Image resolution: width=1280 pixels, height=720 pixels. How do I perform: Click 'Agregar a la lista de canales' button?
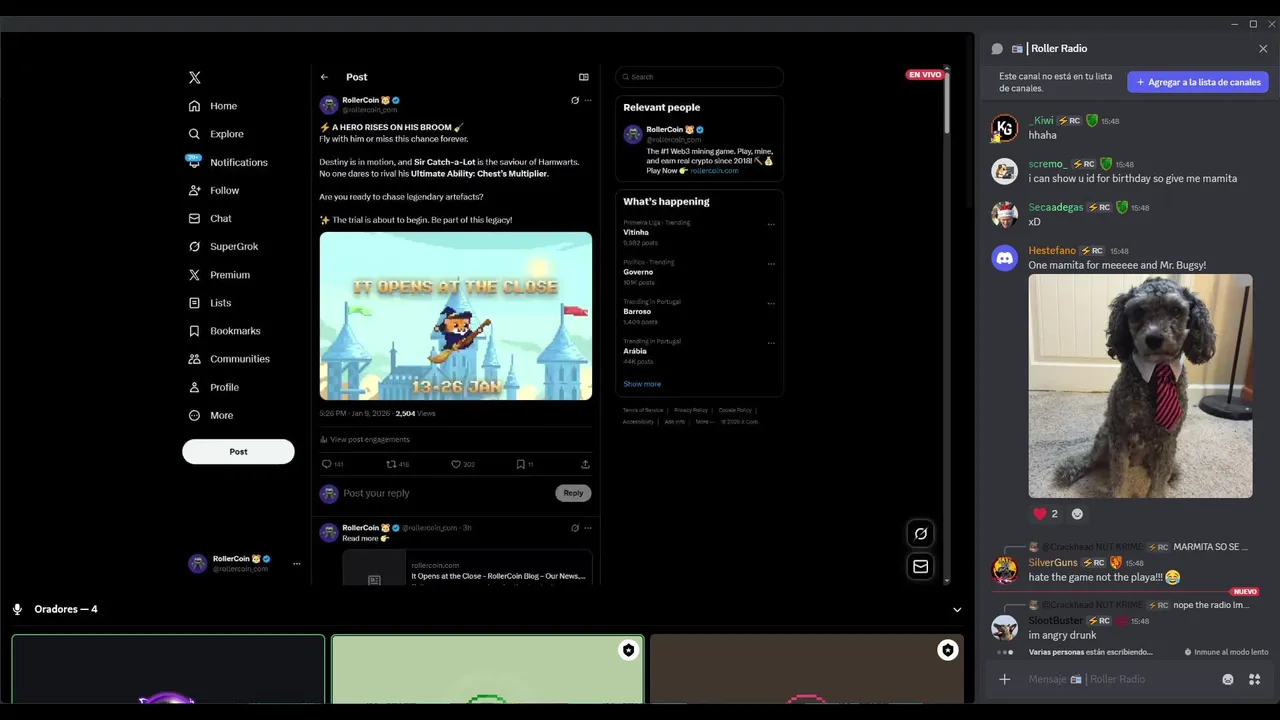click(1198, 82)
